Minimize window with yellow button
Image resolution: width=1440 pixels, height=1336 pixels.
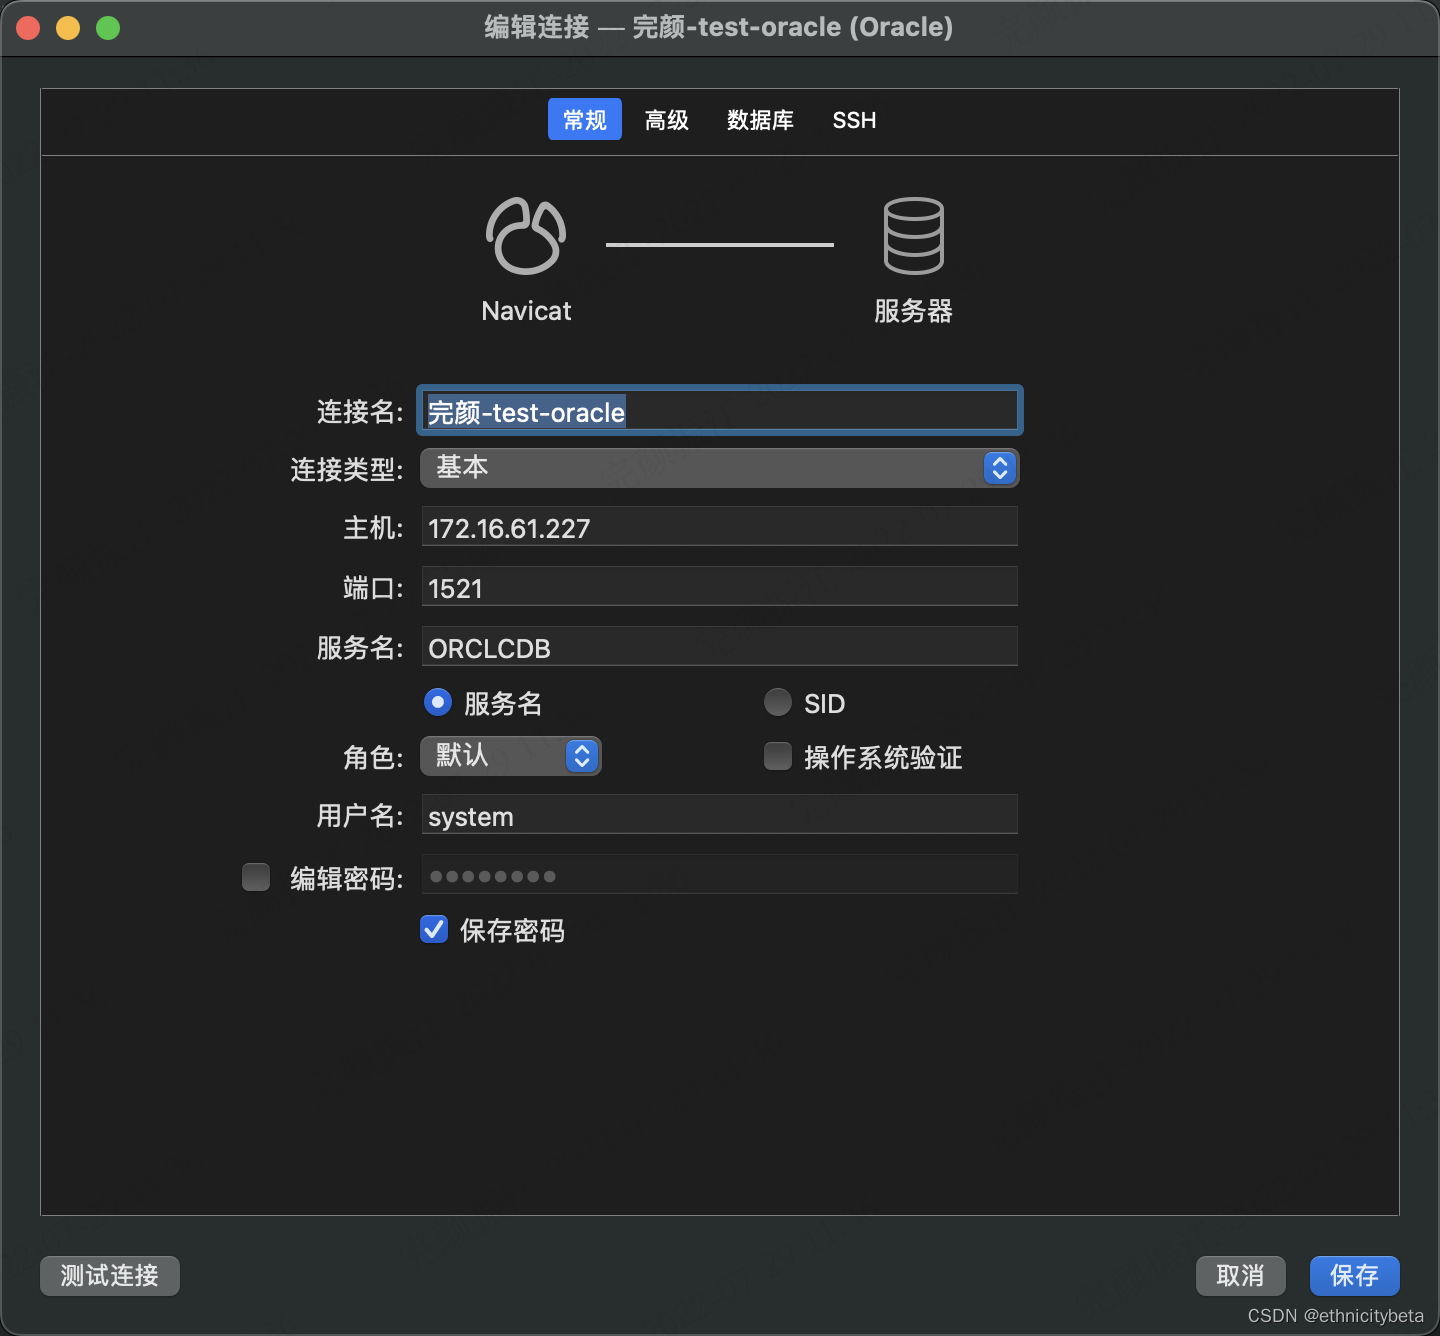coord(68,28)
